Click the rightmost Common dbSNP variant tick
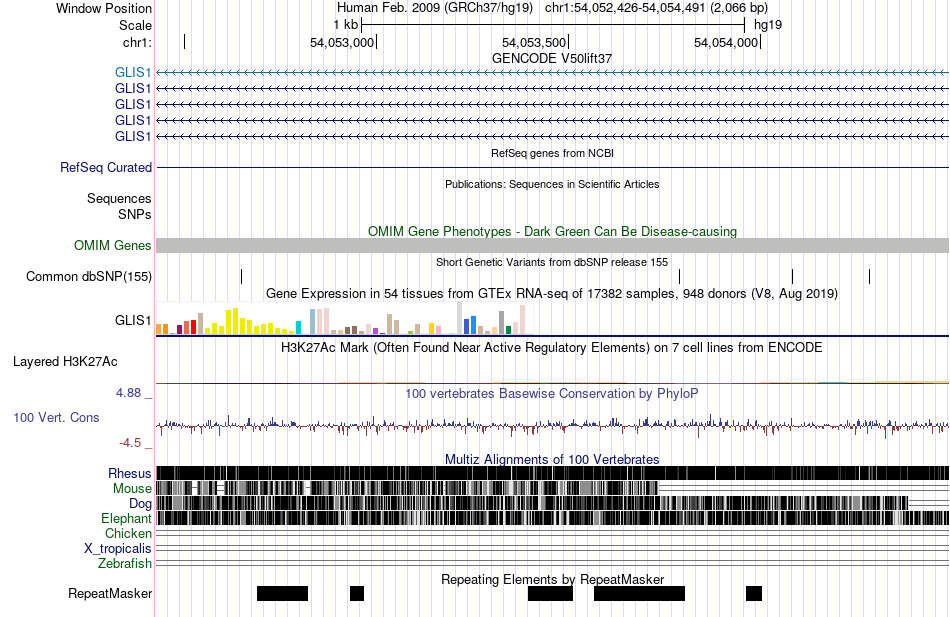Viewport: 950px width, 617px height. pyautogui.click(x=869, y=276)
